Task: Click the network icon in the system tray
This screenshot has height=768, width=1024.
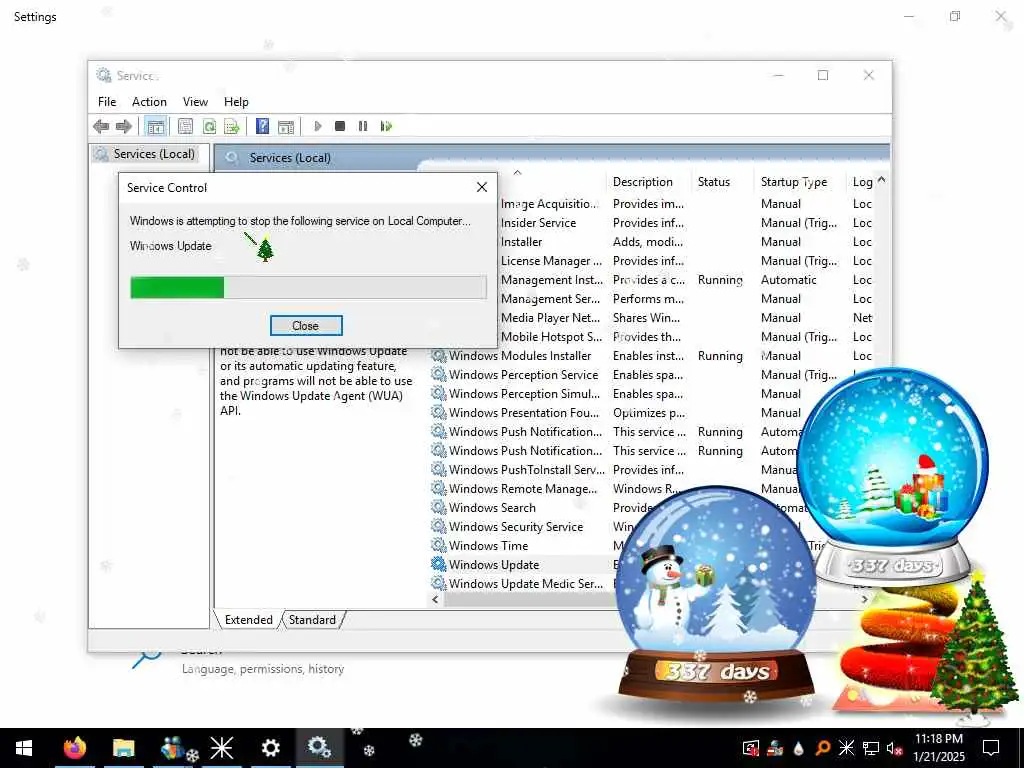Action: tap(871, 748)
